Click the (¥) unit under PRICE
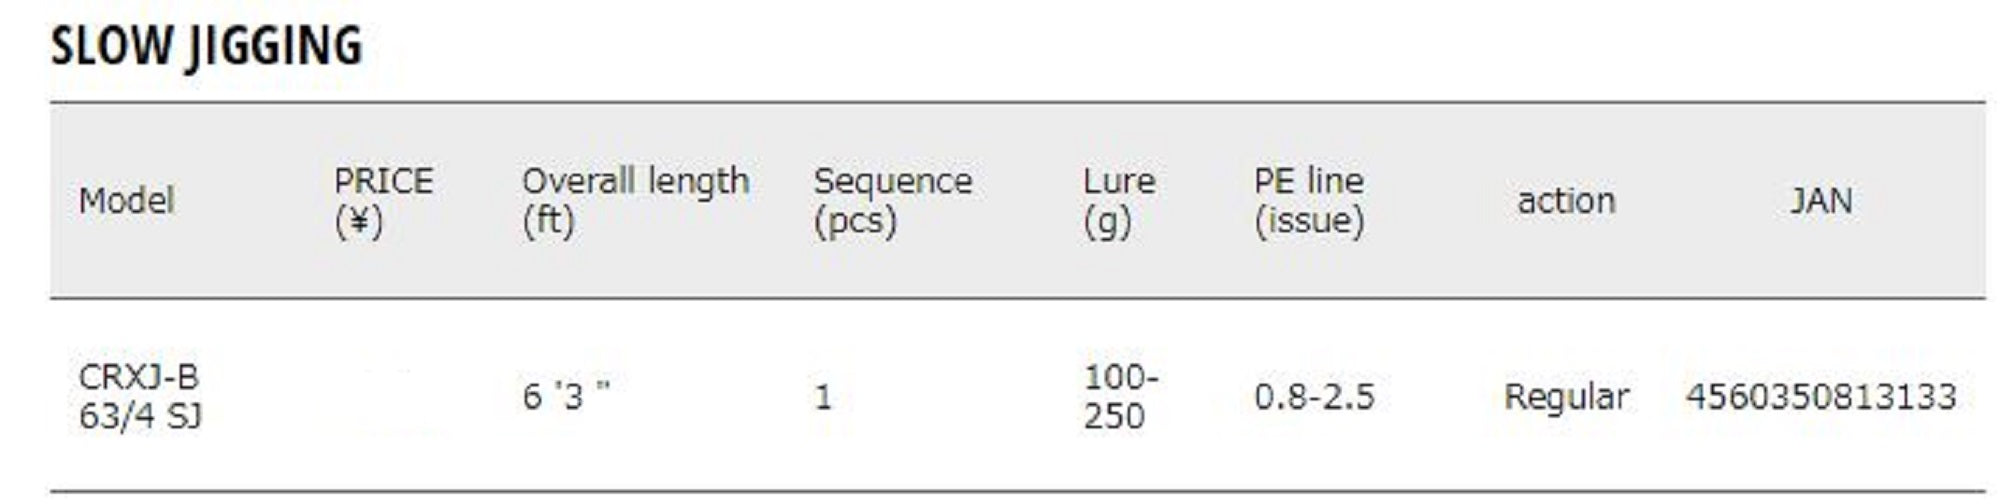This screenshot has width=2000, height=504. click(x=358, y=221)
